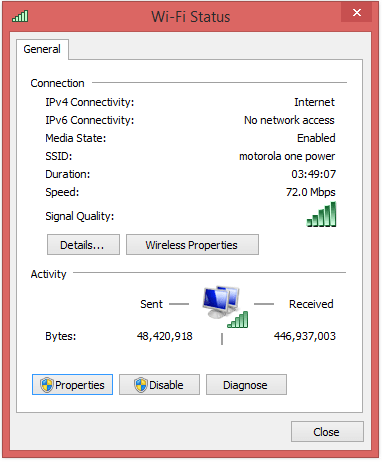Click the 'Sent' label in Activity
382x462 pixels.
click(151, 304)
